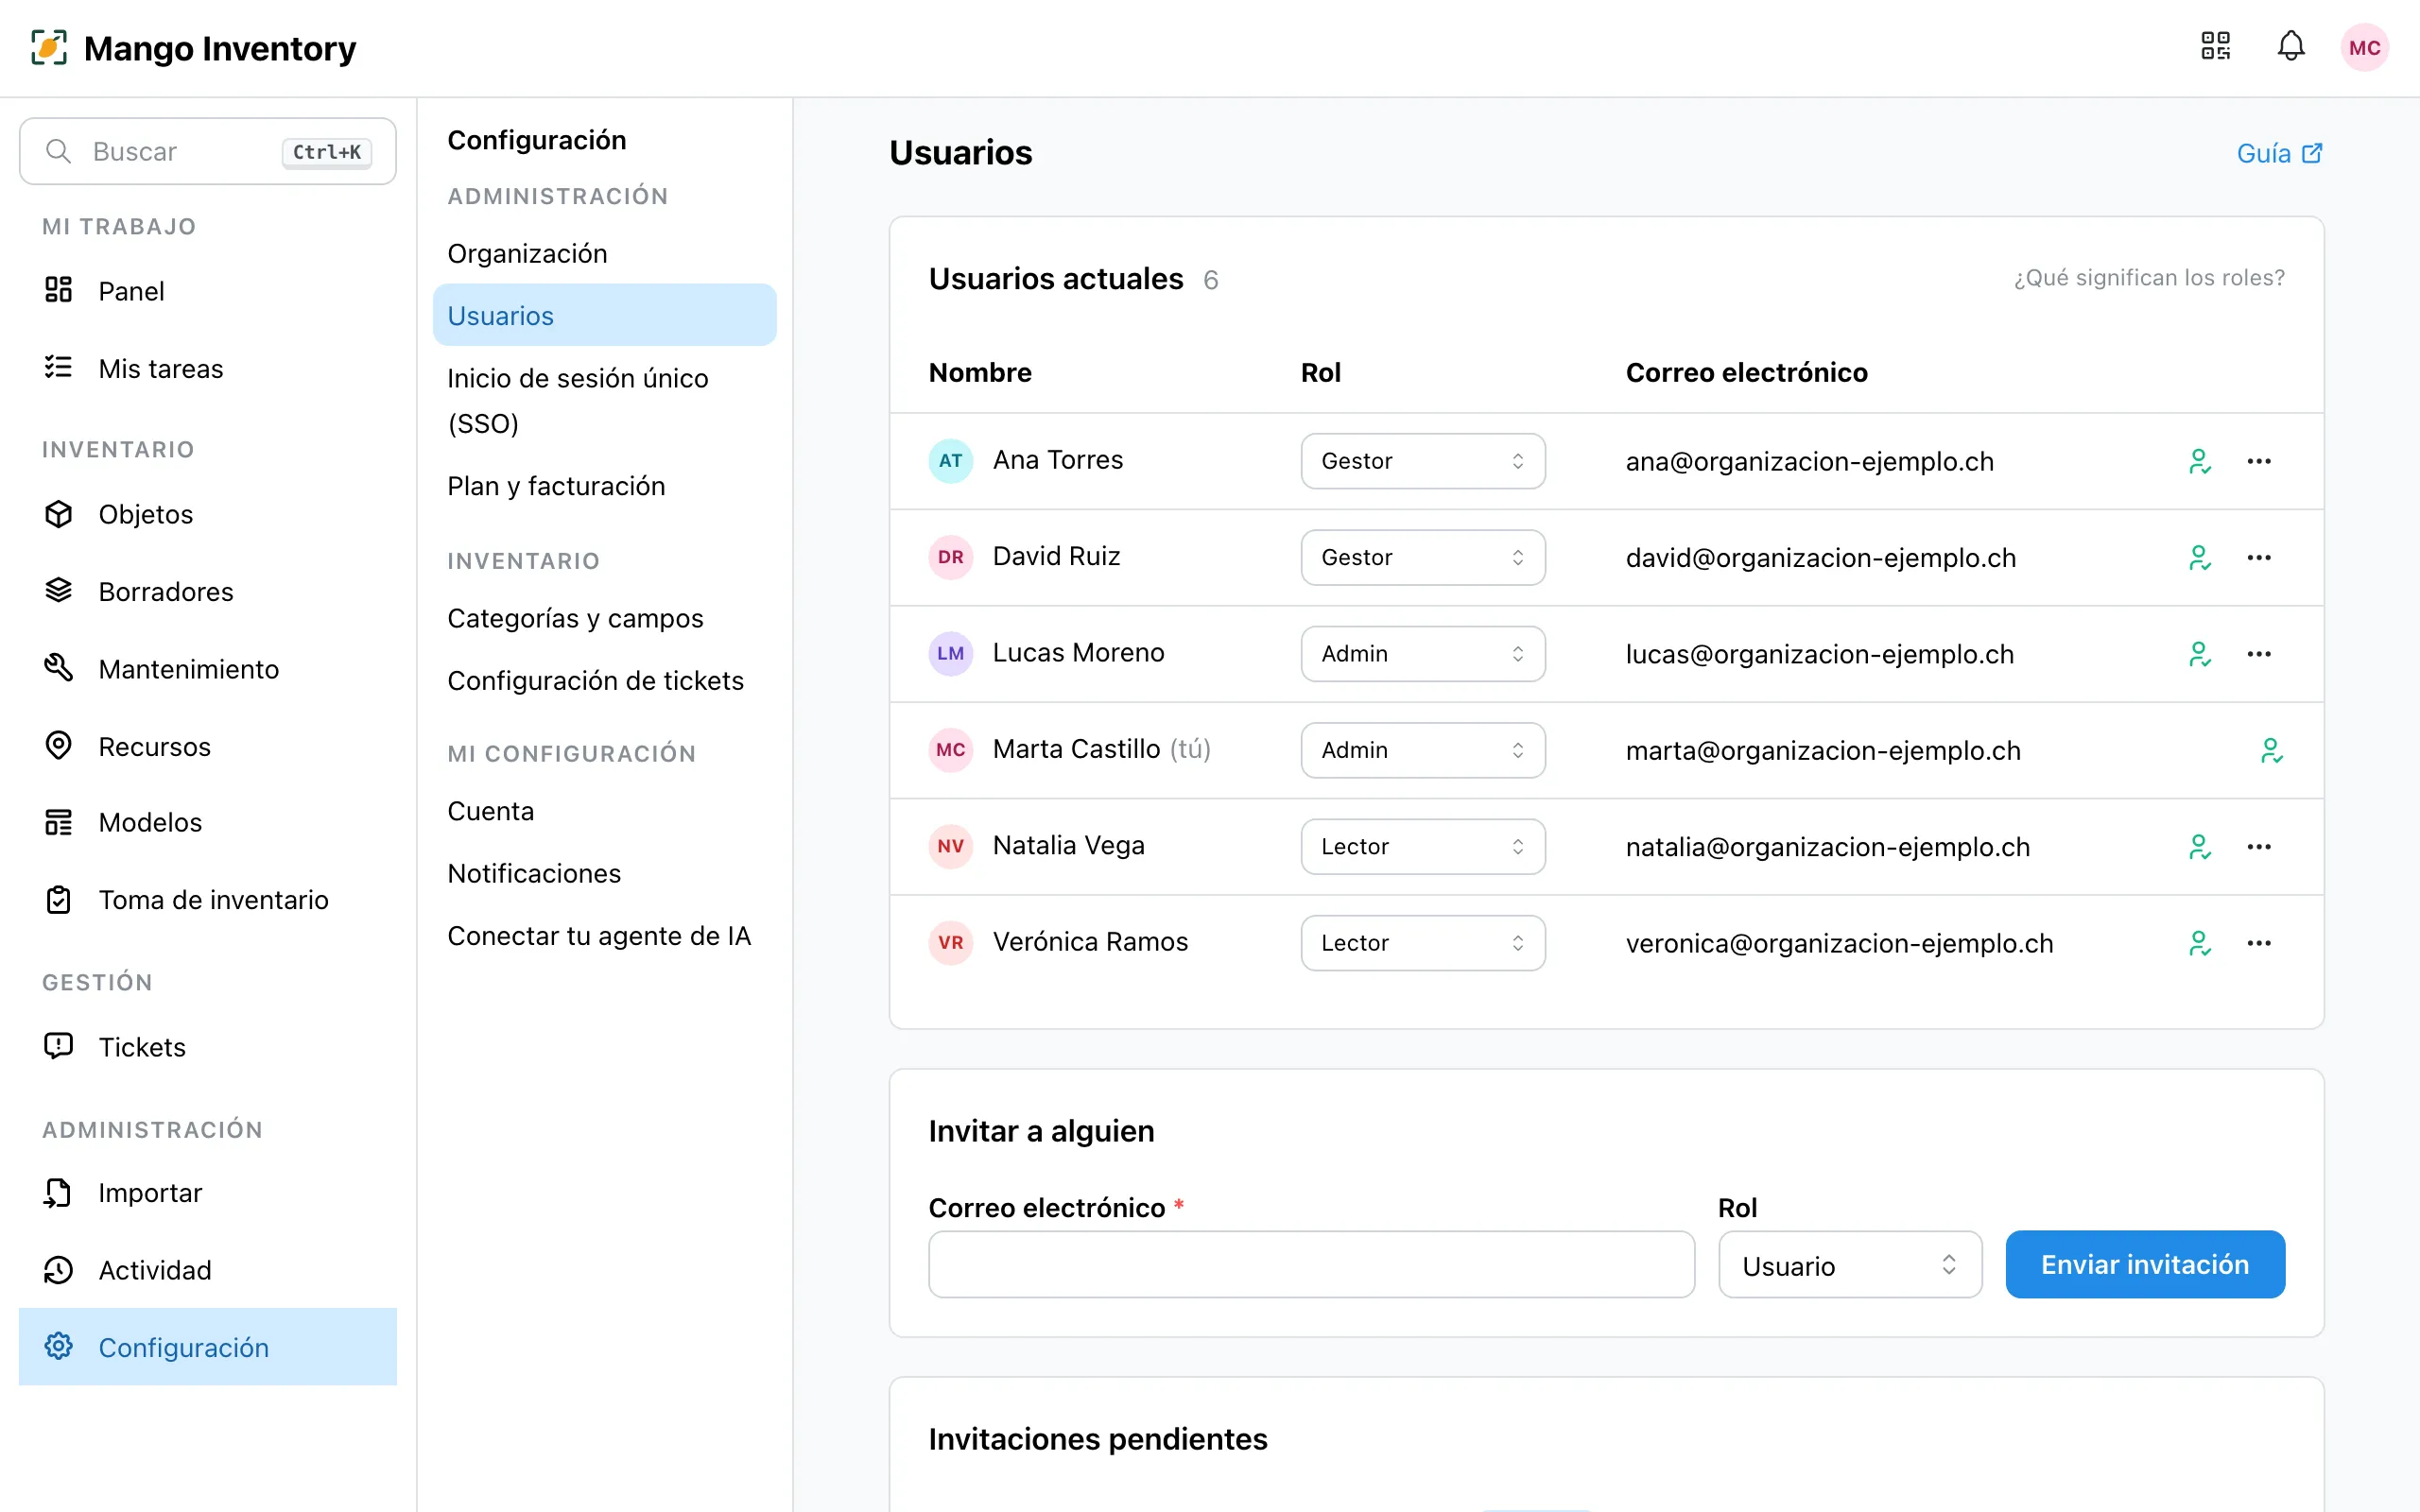Open three-dot menu for Lucas Moreno
The width and height of the screenshot is (2420, 1512).
coord(2259,654)
